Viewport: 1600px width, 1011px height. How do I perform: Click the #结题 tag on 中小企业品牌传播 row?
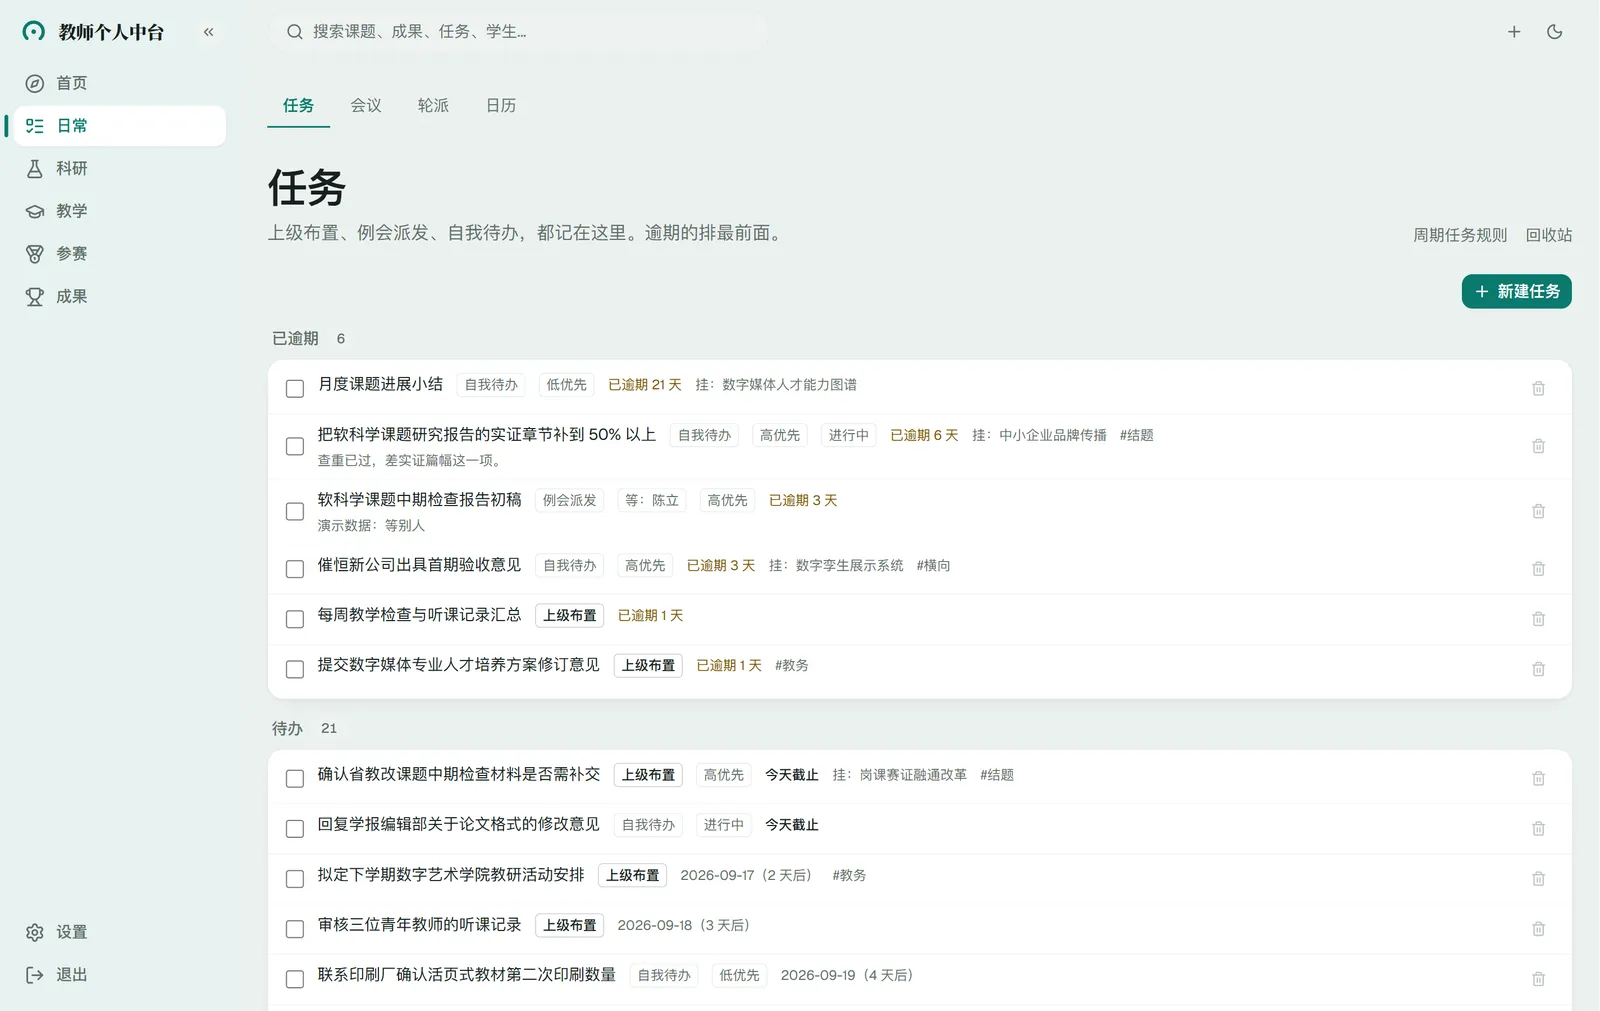point(1137,435)
